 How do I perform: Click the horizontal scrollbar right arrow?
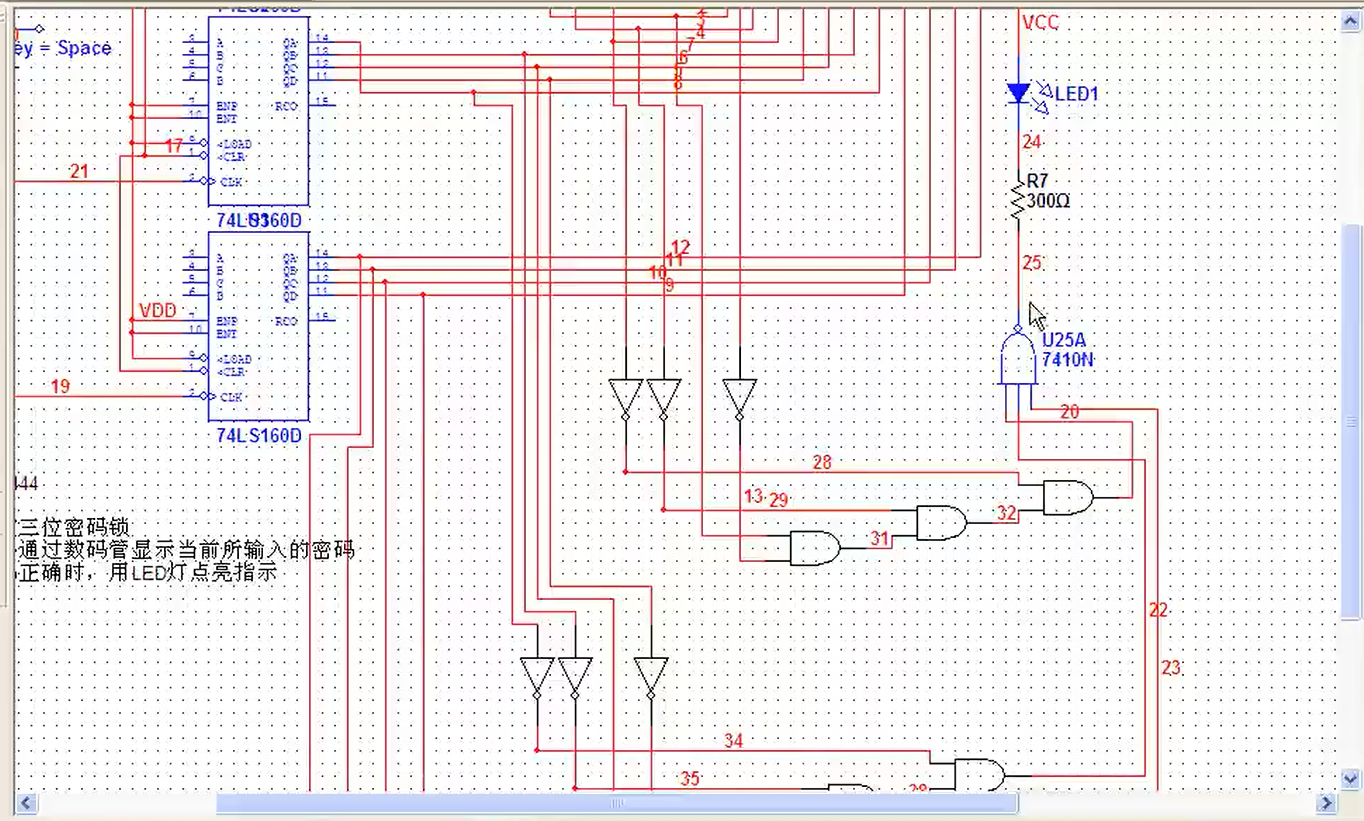[x=1326, y=803]
